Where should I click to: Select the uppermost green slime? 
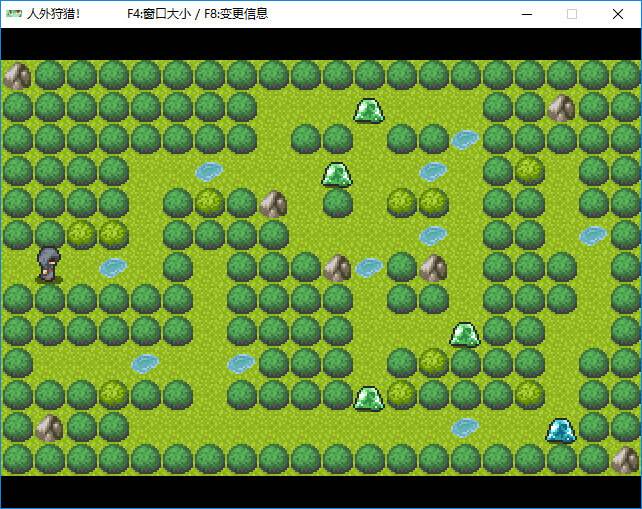tap(369, 110)
